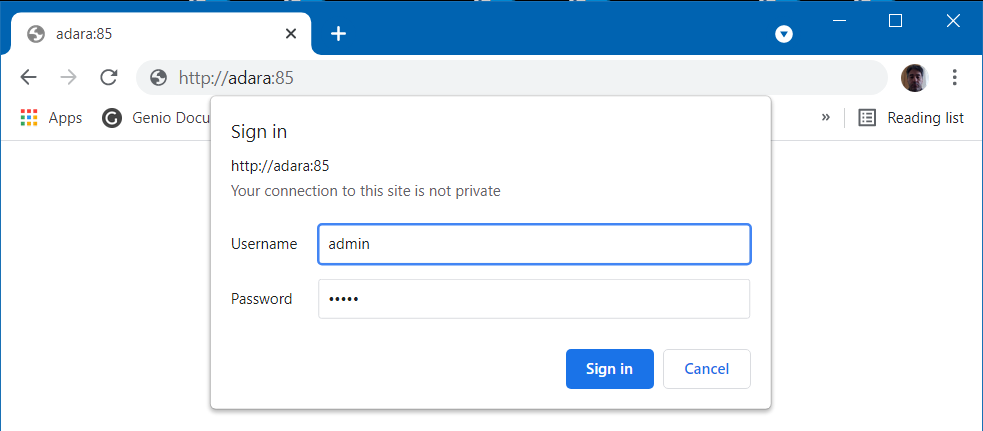
Task: Cancel the sign in dialog
Action: coord(707,369)
